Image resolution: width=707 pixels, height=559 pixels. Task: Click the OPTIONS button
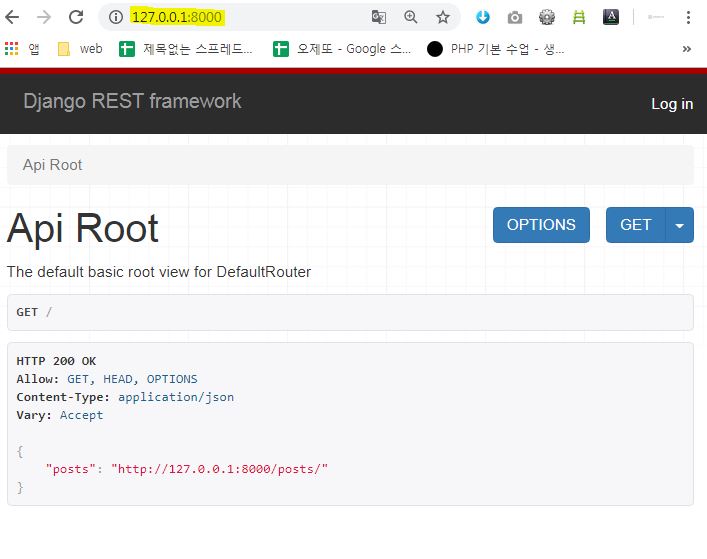541,225
